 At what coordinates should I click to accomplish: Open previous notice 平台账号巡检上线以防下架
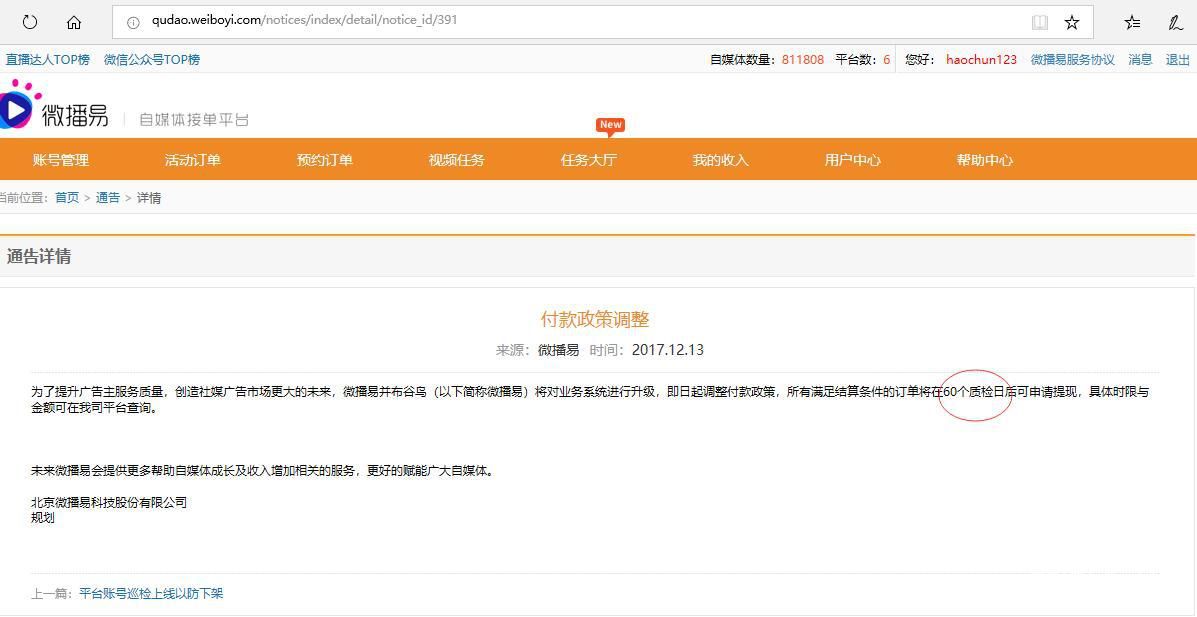click(x=151, y=594)
